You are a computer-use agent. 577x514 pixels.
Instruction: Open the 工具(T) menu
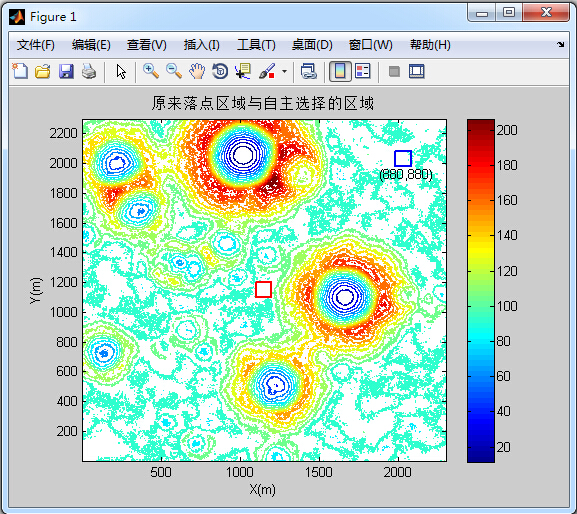[256, 45]
